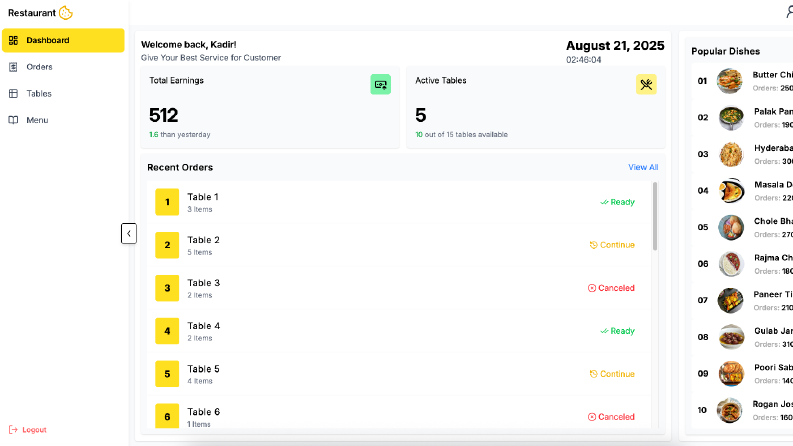Click the Menu book icon

pyautogui.click(x=14, y=120)
